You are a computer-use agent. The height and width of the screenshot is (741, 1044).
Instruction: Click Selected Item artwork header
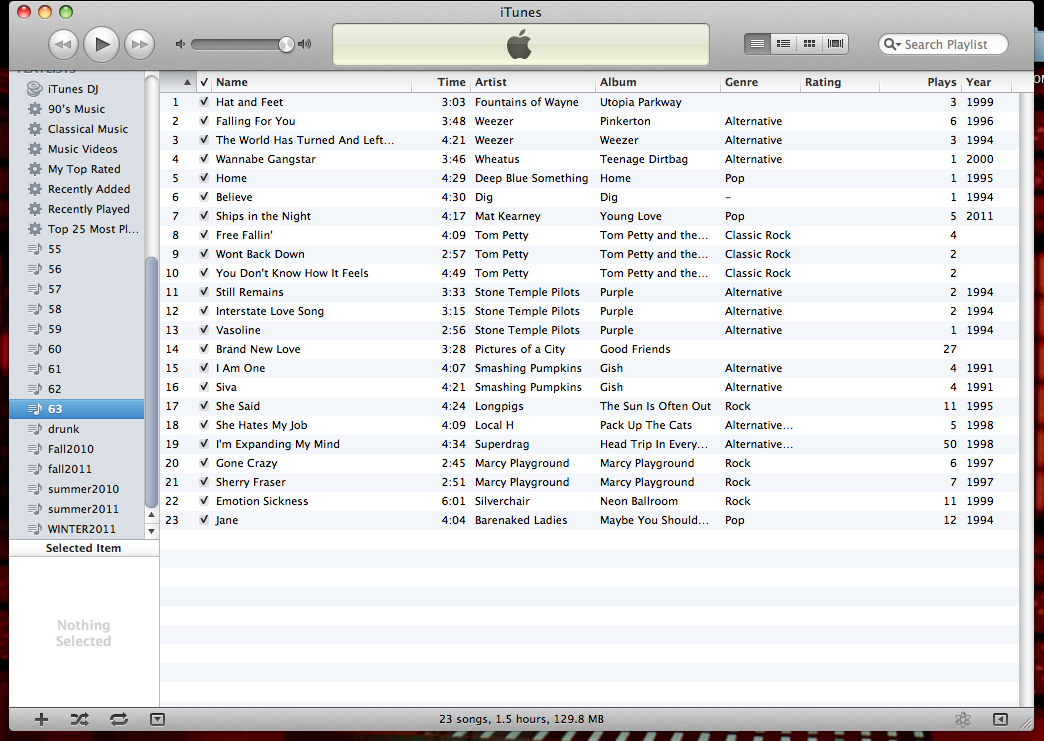(x=84, y=548)
